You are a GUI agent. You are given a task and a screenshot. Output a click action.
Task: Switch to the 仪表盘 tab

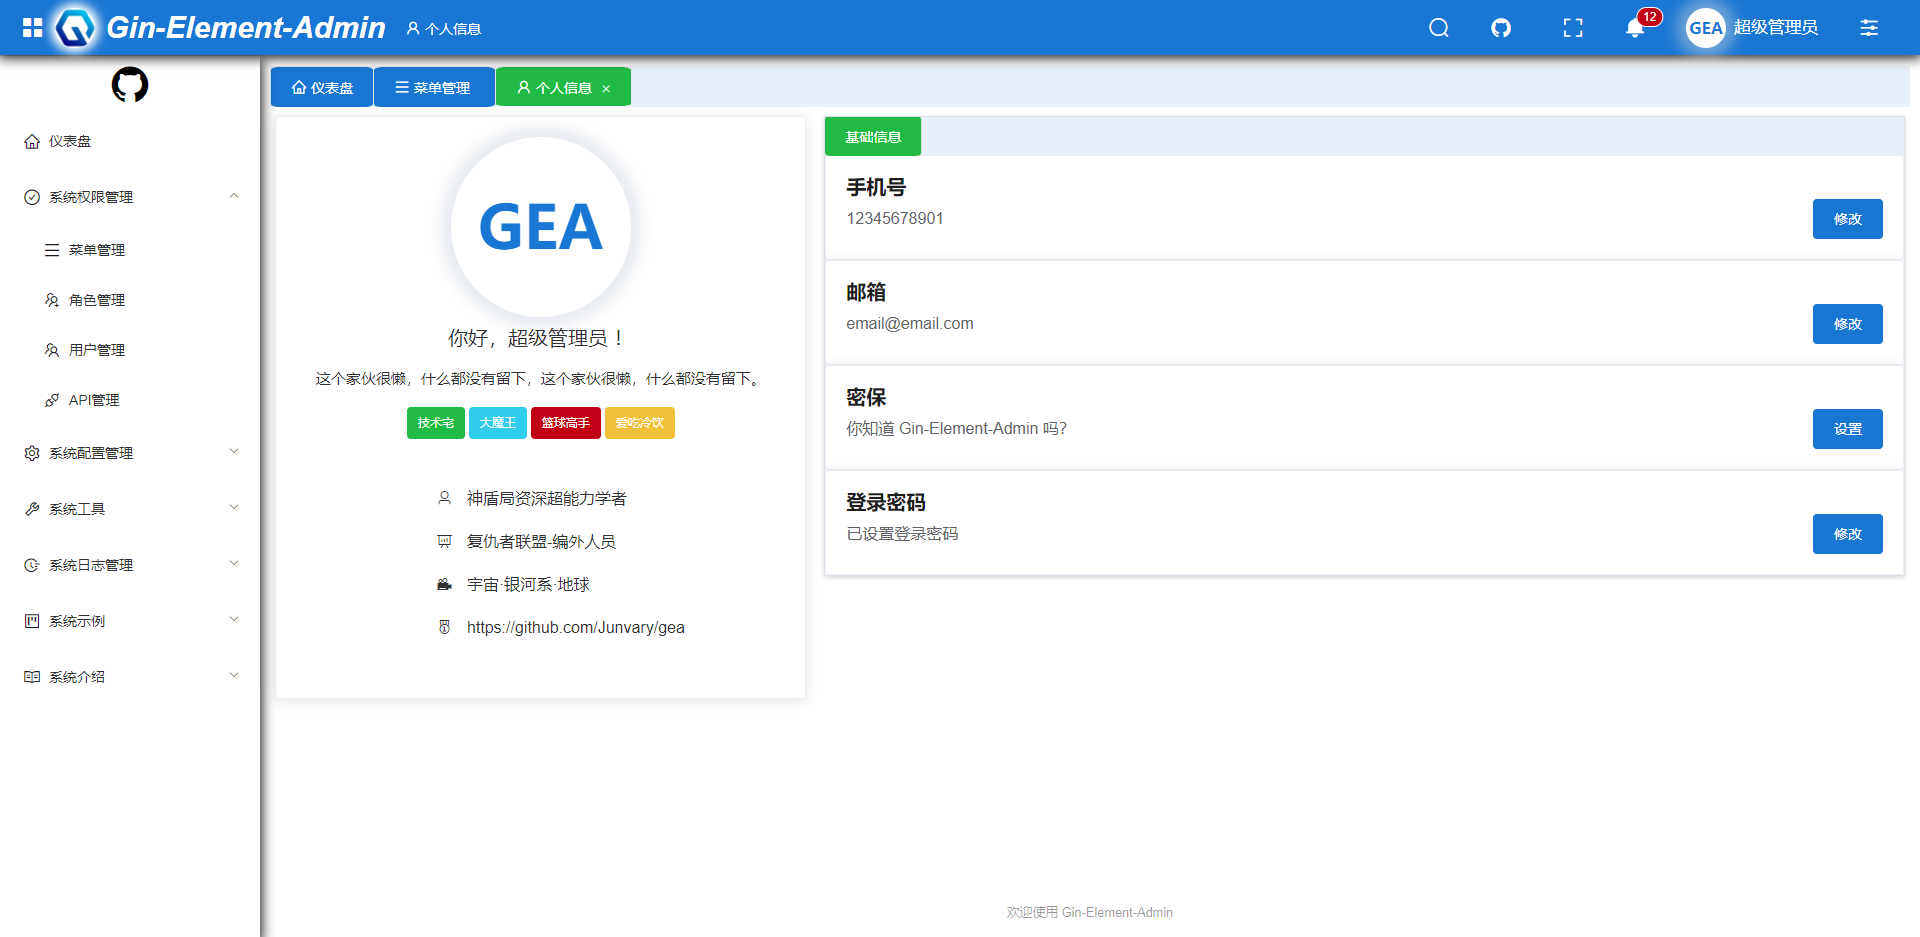321,87
